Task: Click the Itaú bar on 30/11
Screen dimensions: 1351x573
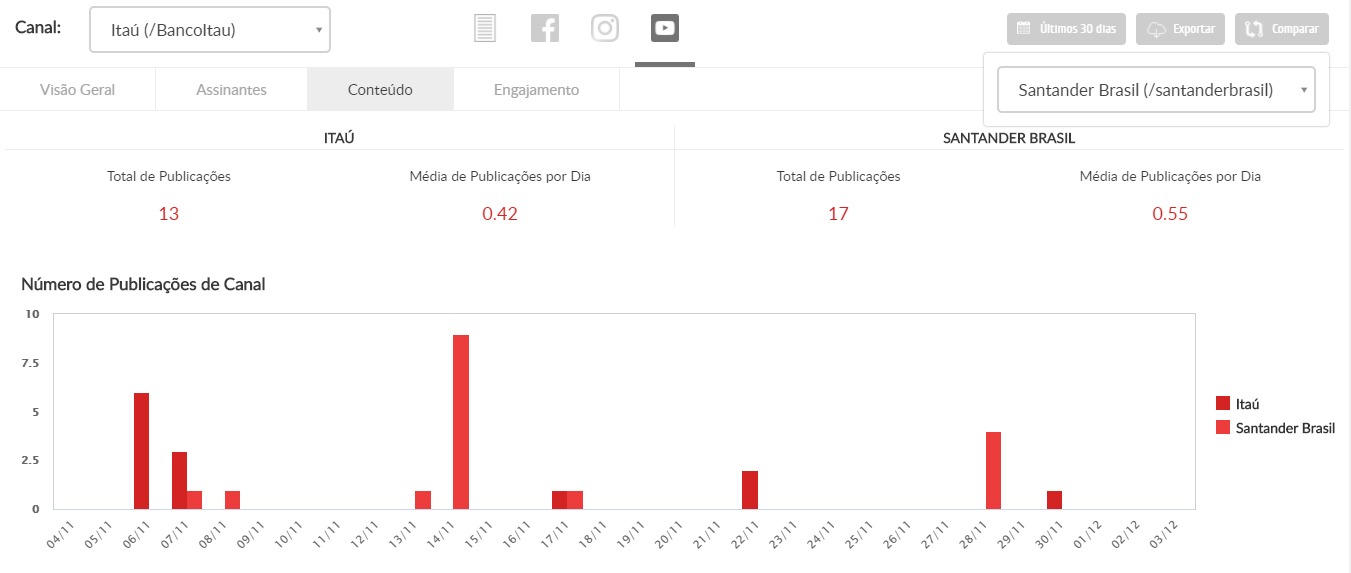Action: tap(1054, 500)
